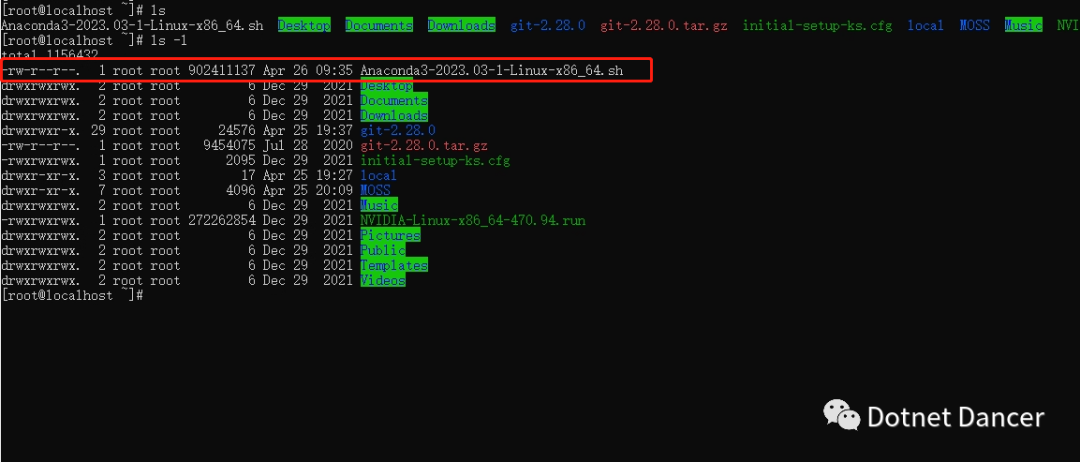
Task: Click initial-setup-ks.cfg name in ls -l listing
Action: (435, 161)
